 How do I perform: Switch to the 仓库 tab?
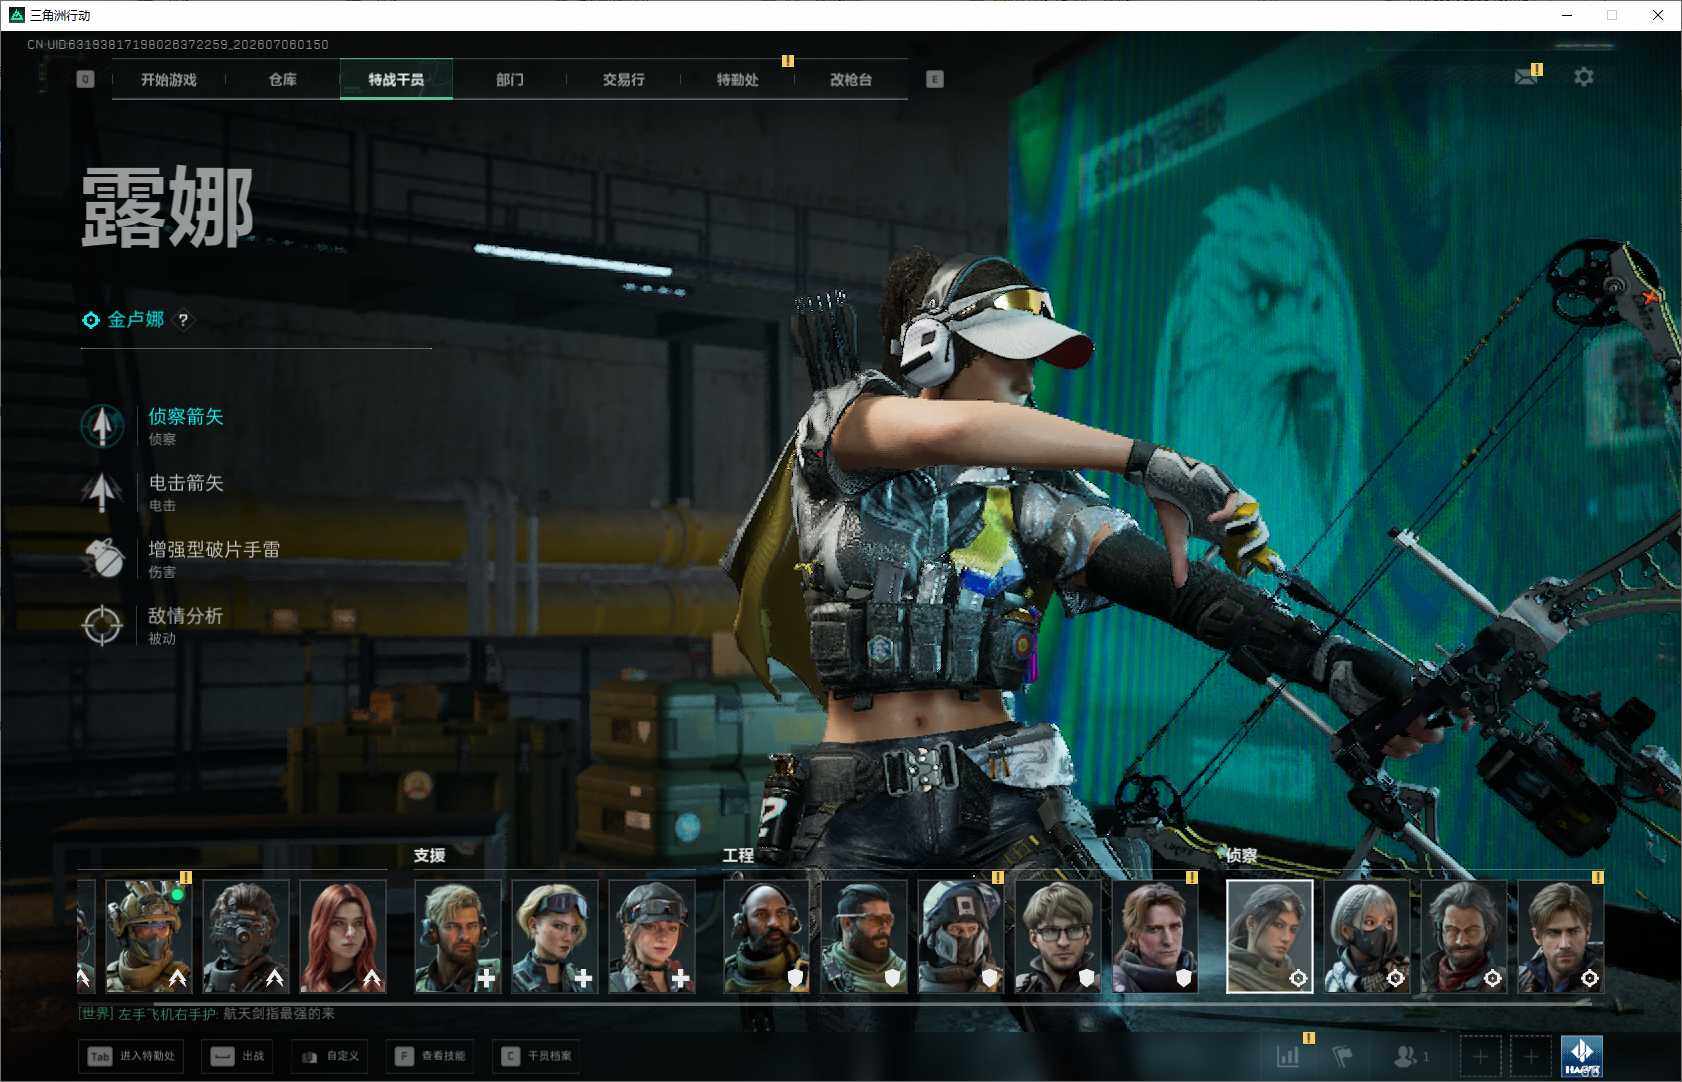(x=283, y=80)
